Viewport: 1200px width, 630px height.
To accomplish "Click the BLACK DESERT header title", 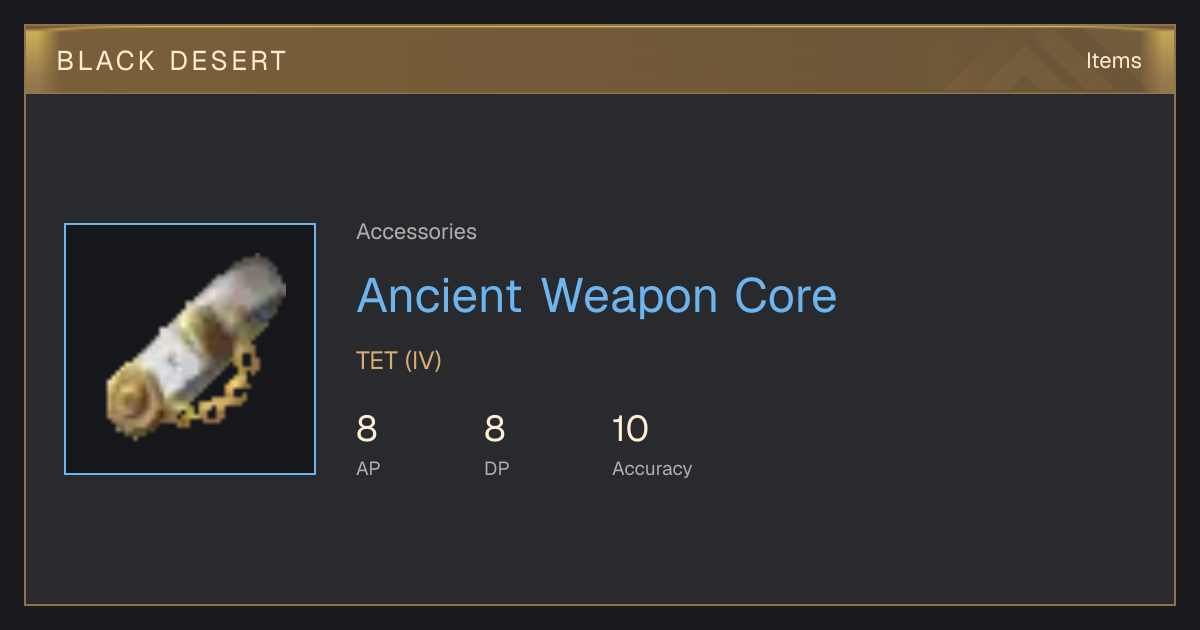I will pyautogui.click(x=172, y=61).
